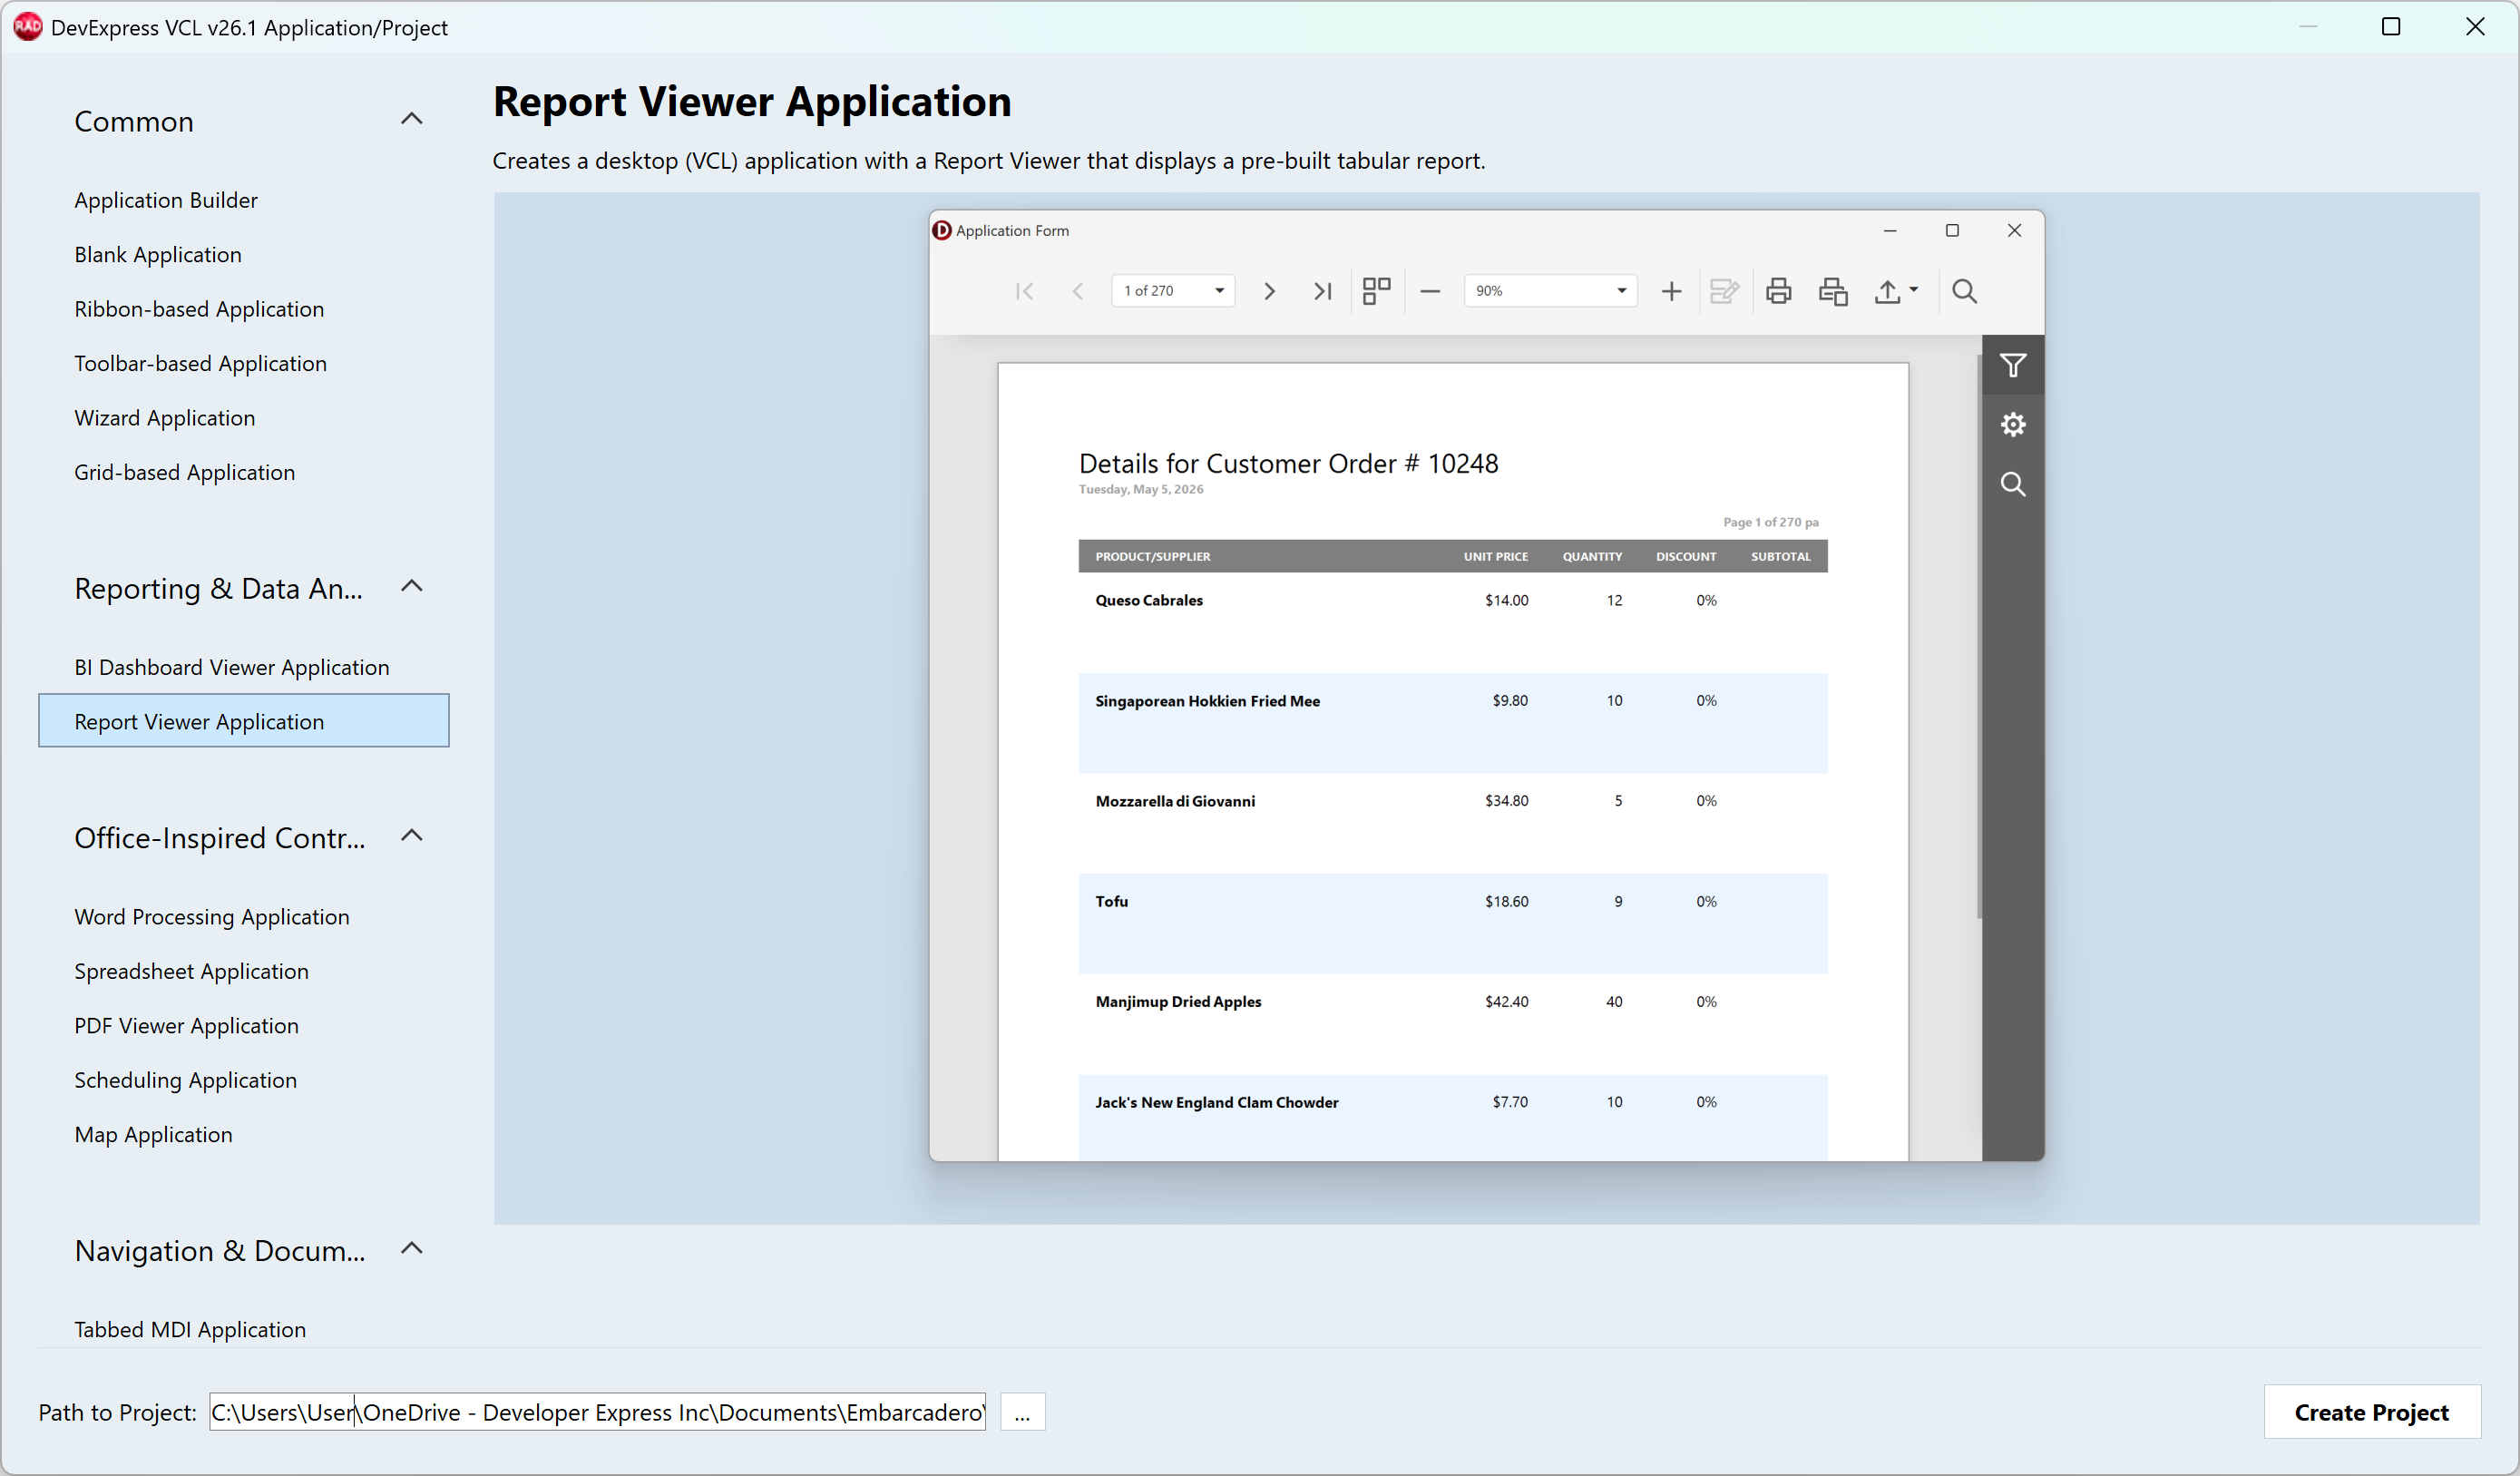Collapse the Common section
2520x1476 pixels.
(x=411, y=119)
